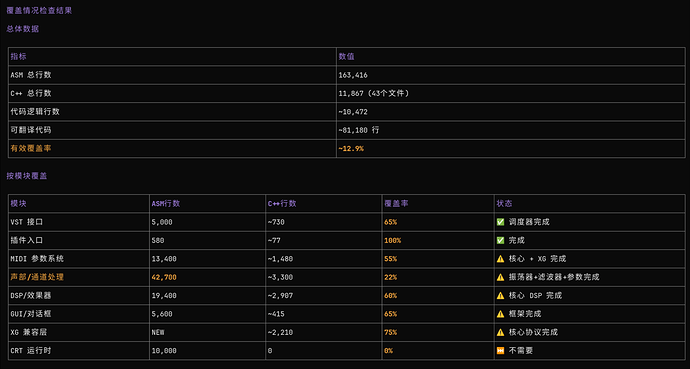Select the VST 接口 module name
The image size is (690, 369).
(x=27, y=222)
